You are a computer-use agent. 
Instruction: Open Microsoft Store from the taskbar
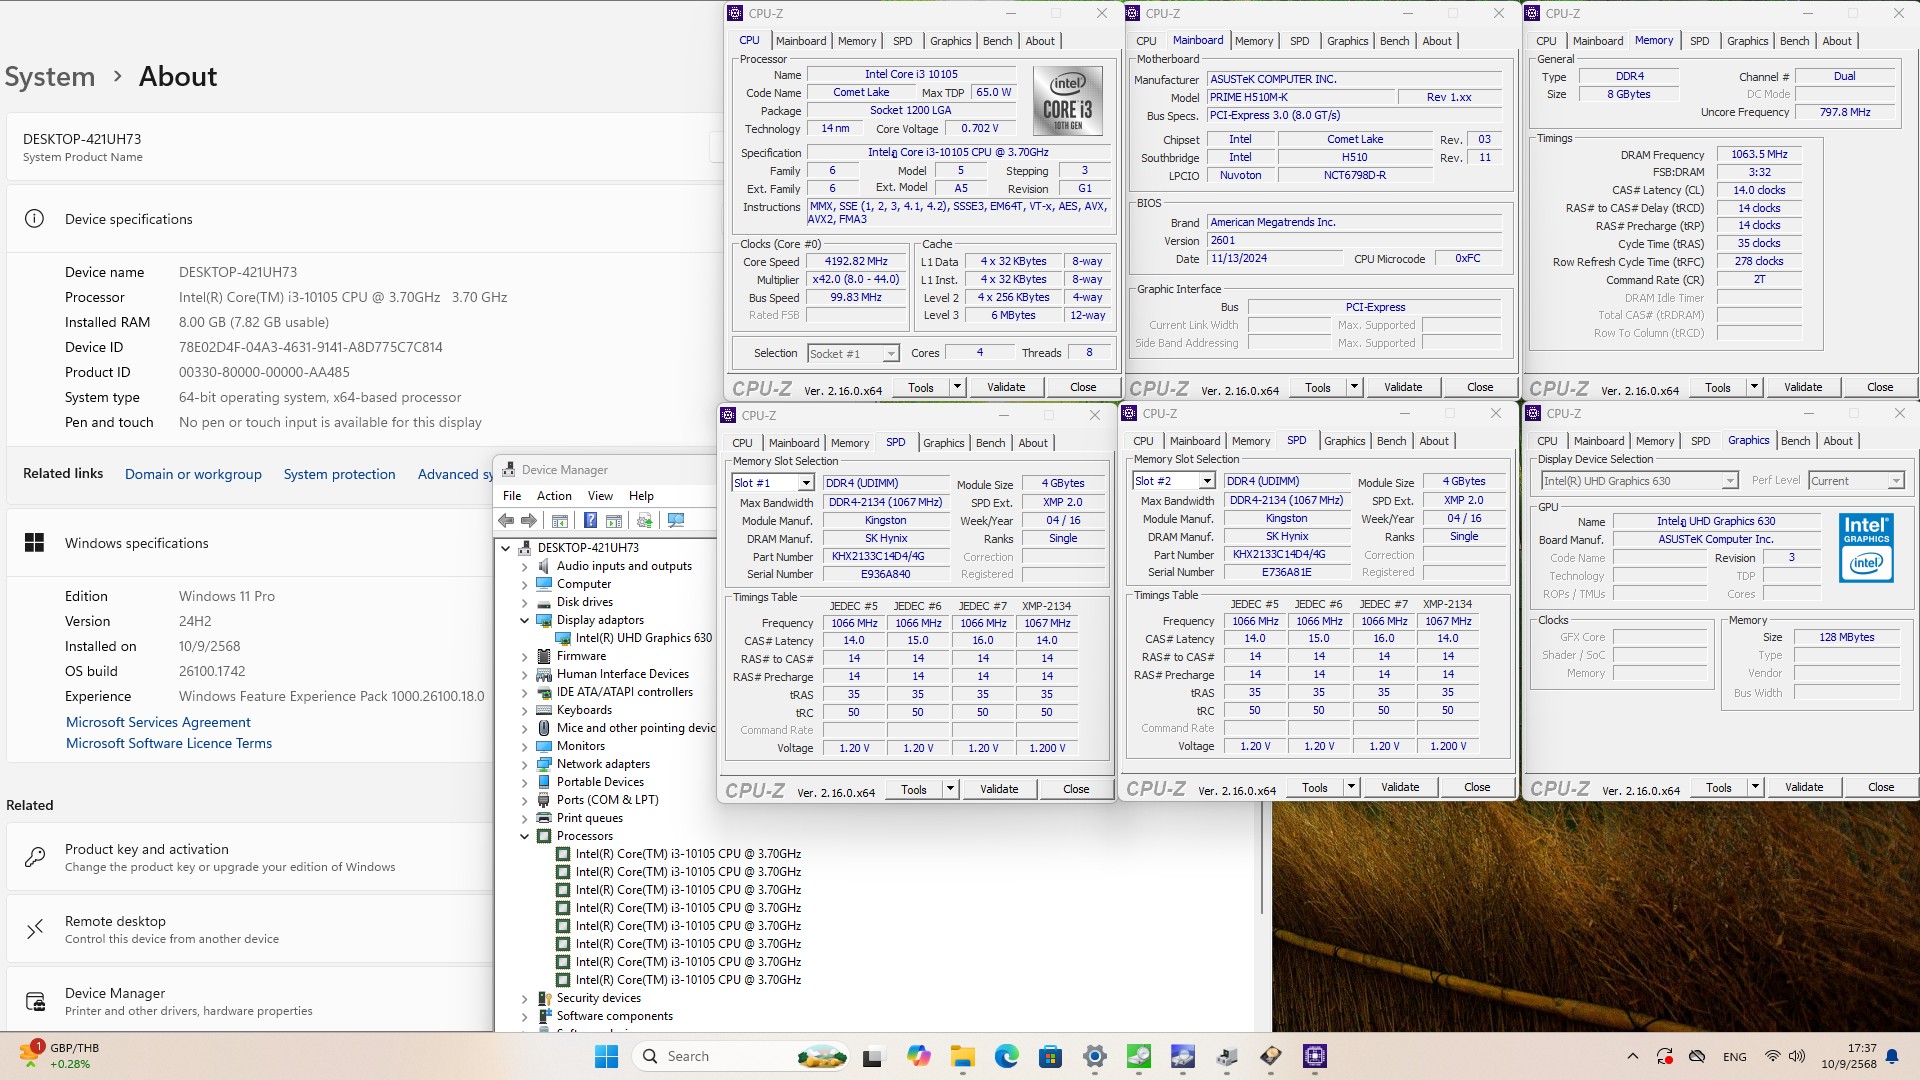[x=1050, y=1056]
